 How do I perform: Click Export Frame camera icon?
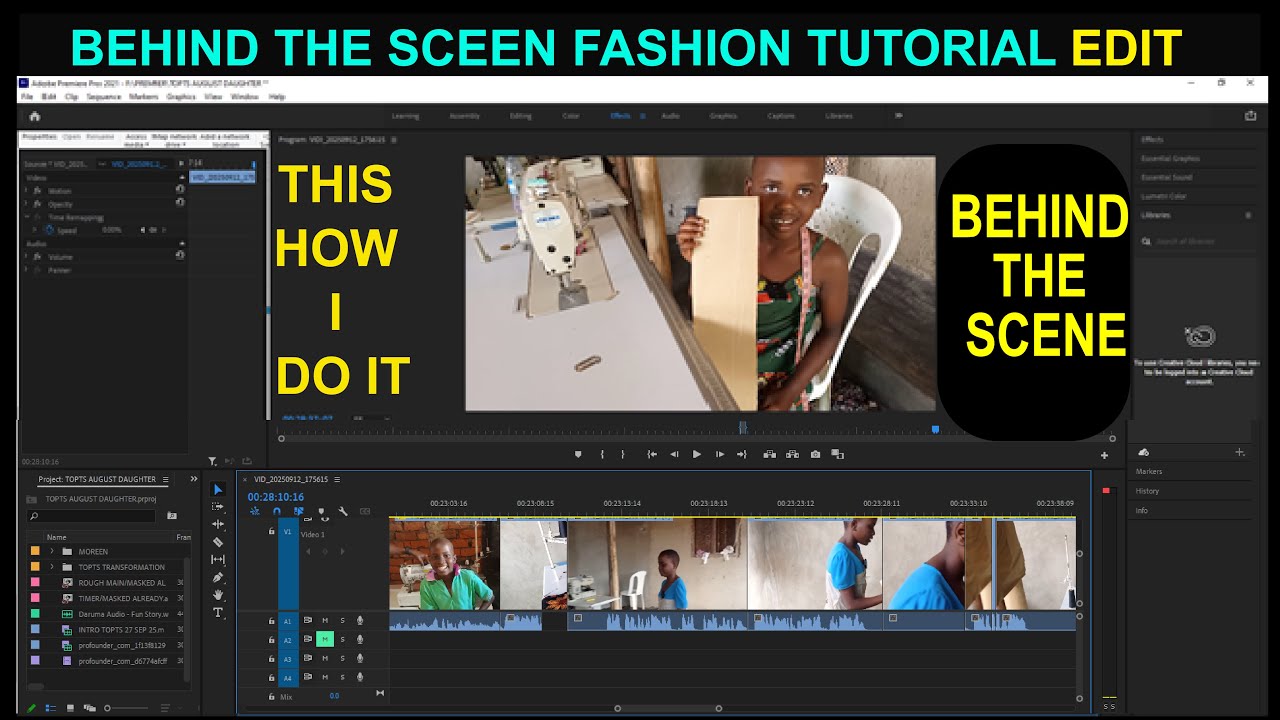(815, 454)
